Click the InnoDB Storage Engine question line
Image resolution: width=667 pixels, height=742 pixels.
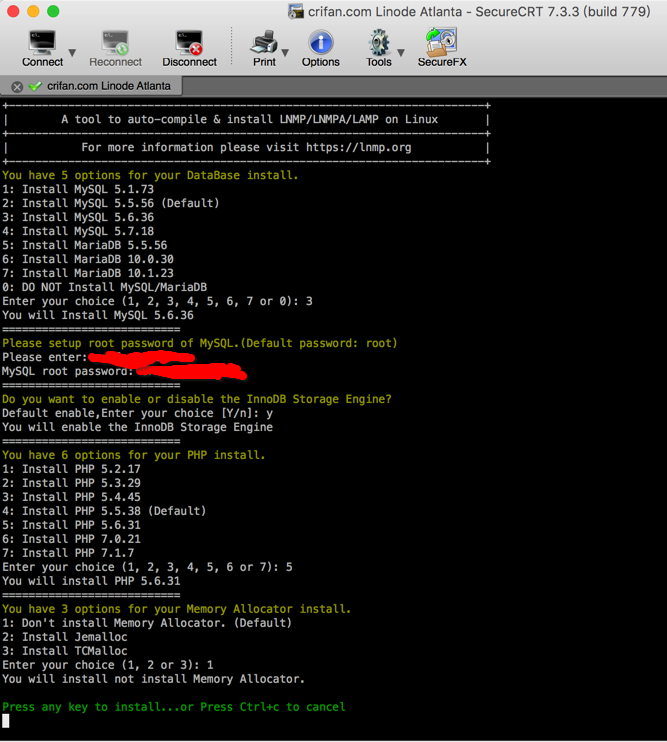click(x=197, y=399)
